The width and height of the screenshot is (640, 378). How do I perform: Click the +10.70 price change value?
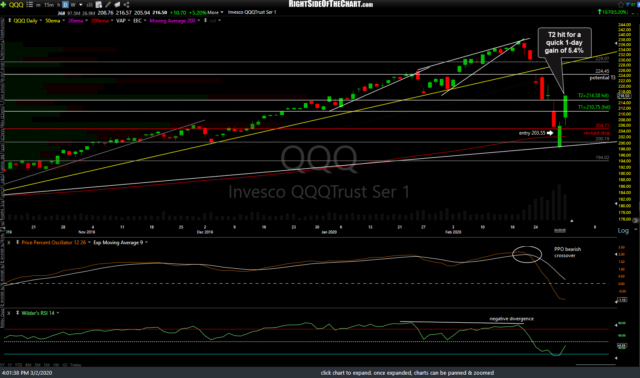point(178,13)
